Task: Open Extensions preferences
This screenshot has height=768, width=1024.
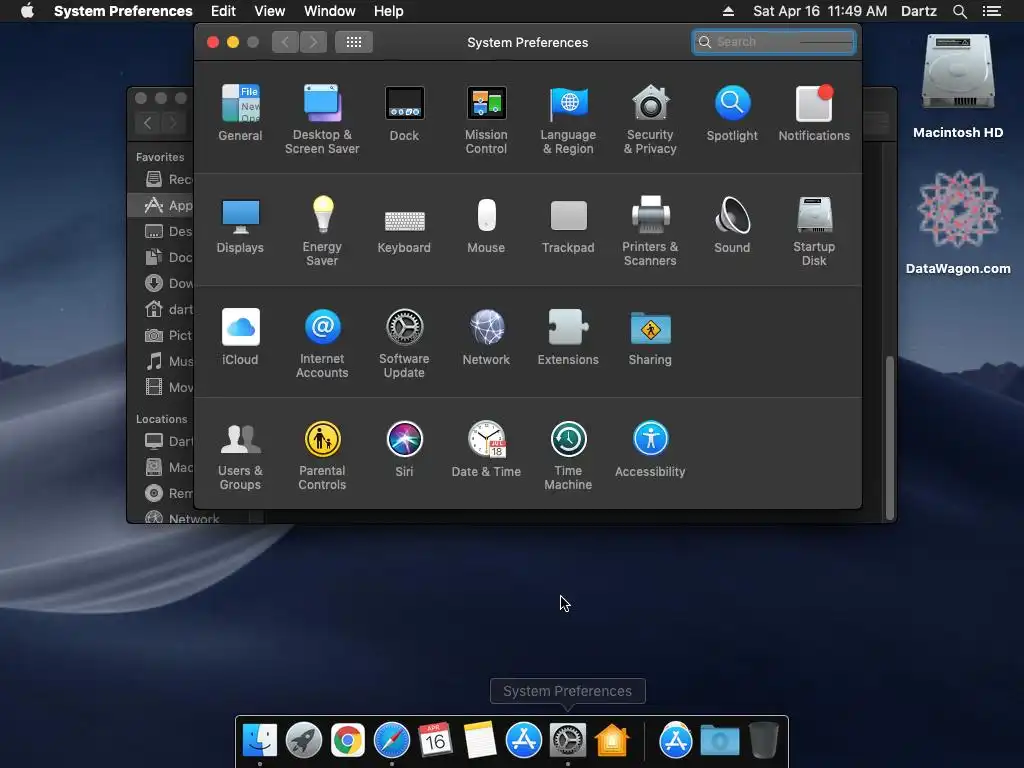Action: pyautogui.click(x=568, y=337)
